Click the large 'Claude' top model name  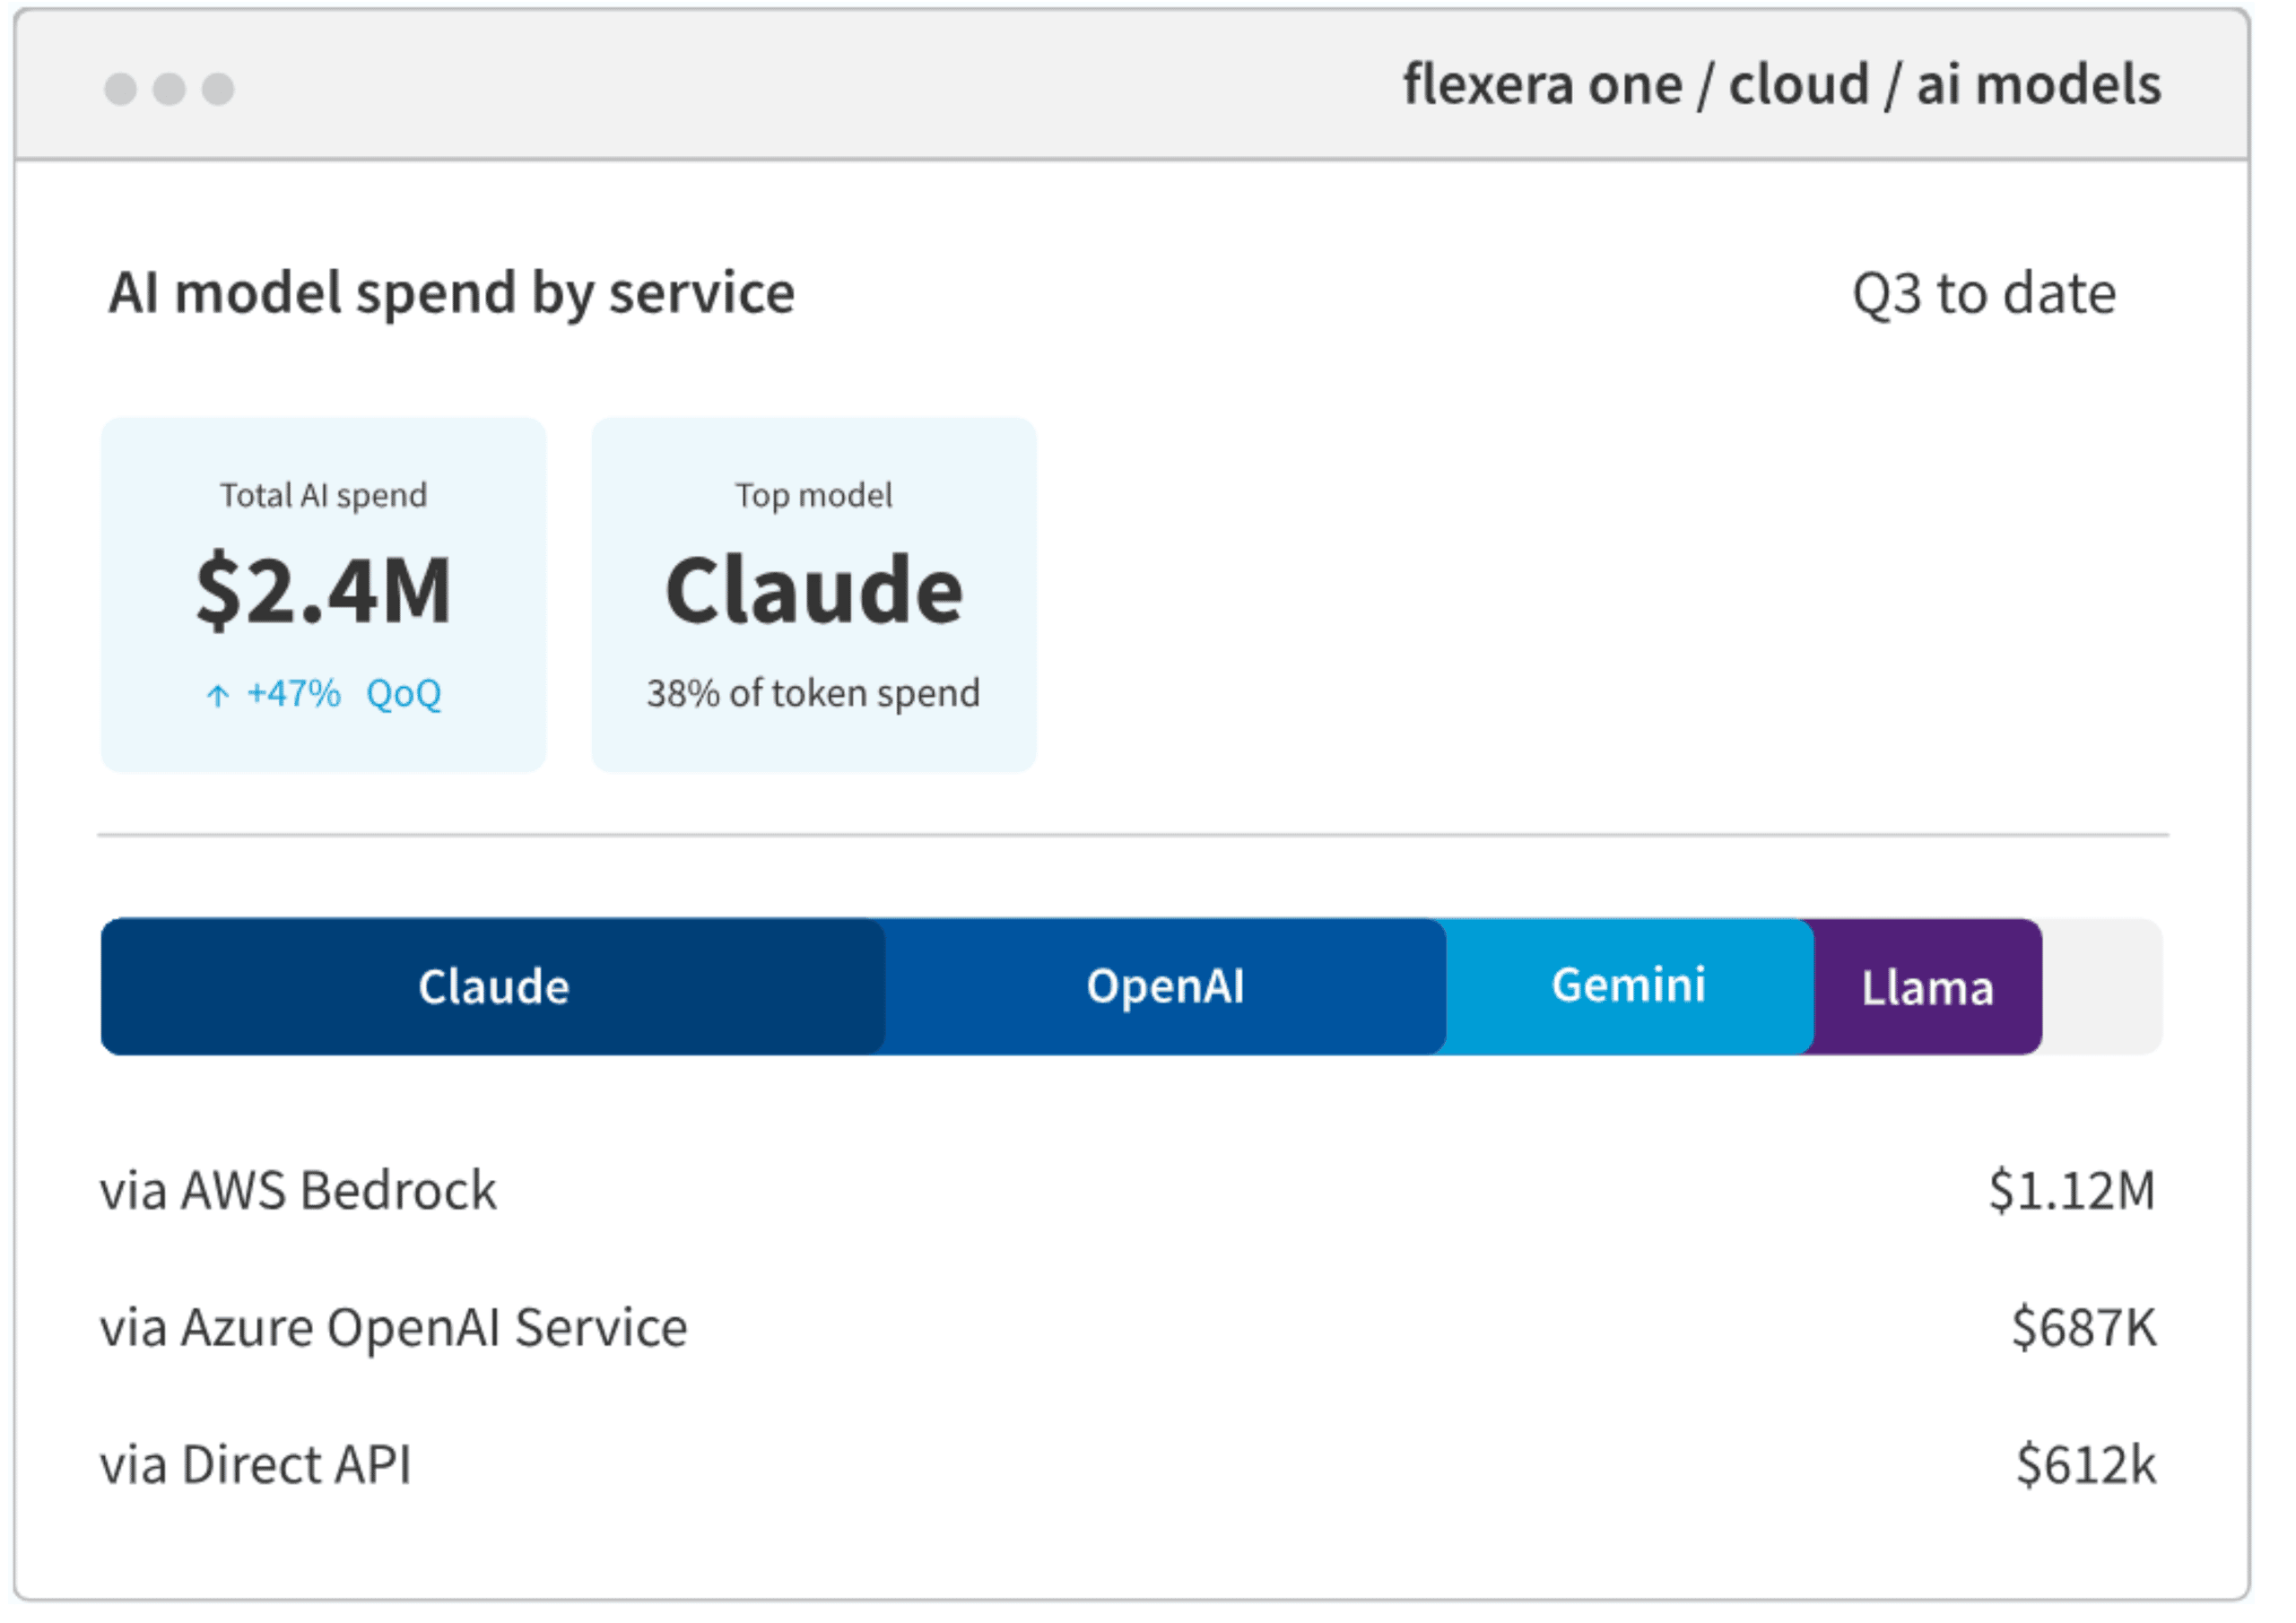point(814,591)
